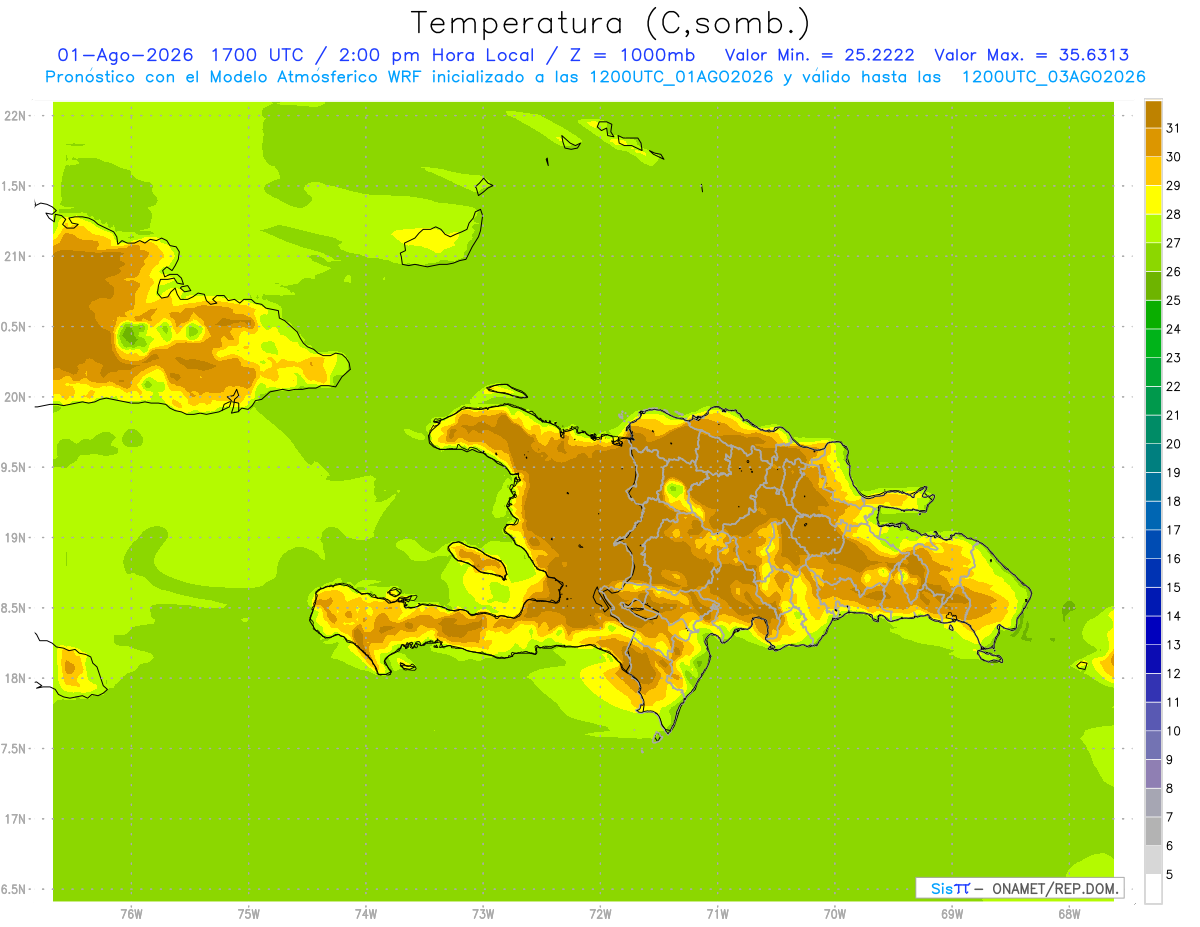
Task: Click the legend value 20
Action: pos(1174,444)
